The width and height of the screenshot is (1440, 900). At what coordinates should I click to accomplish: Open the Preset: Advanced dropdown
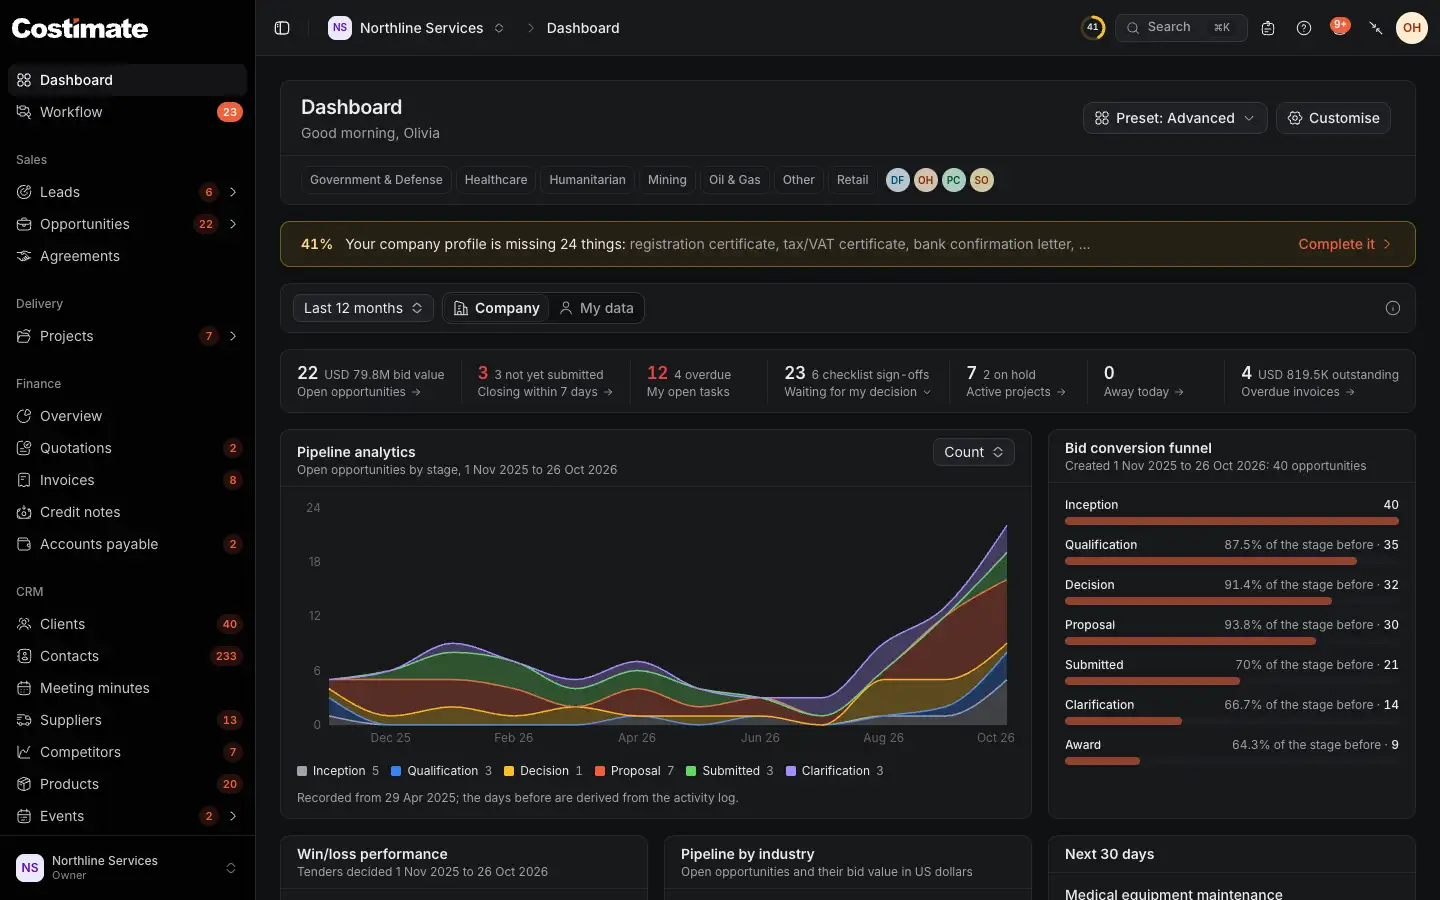1175,118
